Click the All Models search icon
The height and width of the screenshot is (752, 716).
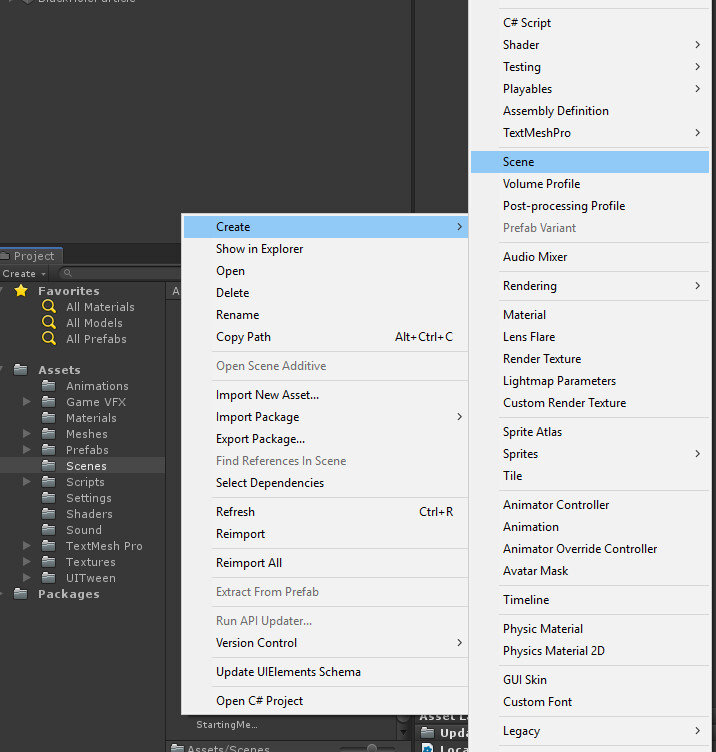pyautogui.click(x=48, y=322)
